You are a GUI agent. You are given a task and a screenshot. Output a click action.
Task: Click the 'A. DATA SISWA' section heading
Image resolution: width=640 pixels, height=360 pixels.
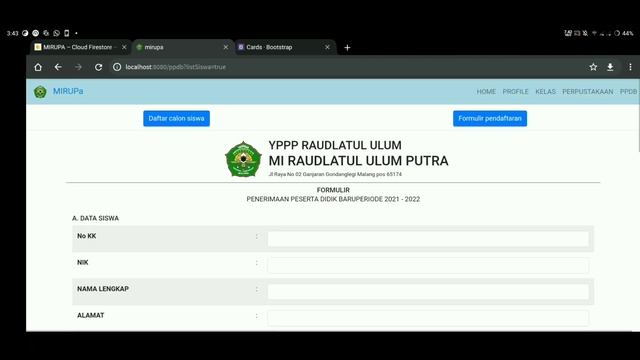coord(96,218)
